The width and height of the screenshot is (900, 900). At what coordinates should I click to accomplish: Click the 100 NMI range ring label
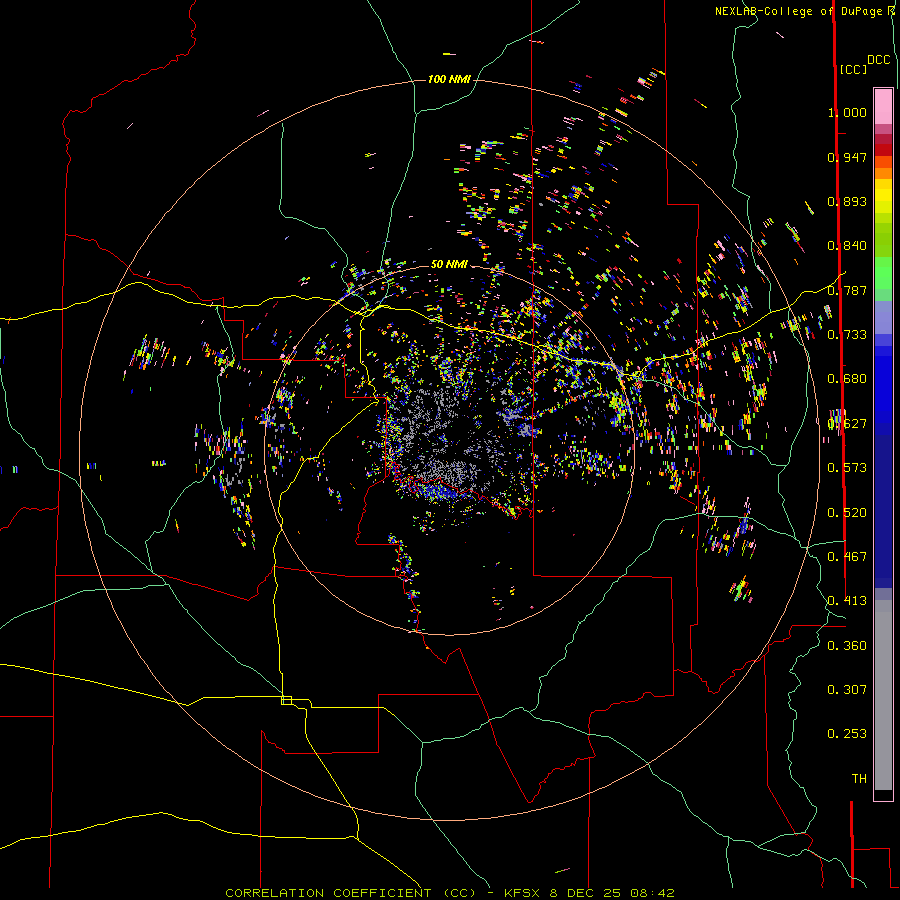(449, 79)
